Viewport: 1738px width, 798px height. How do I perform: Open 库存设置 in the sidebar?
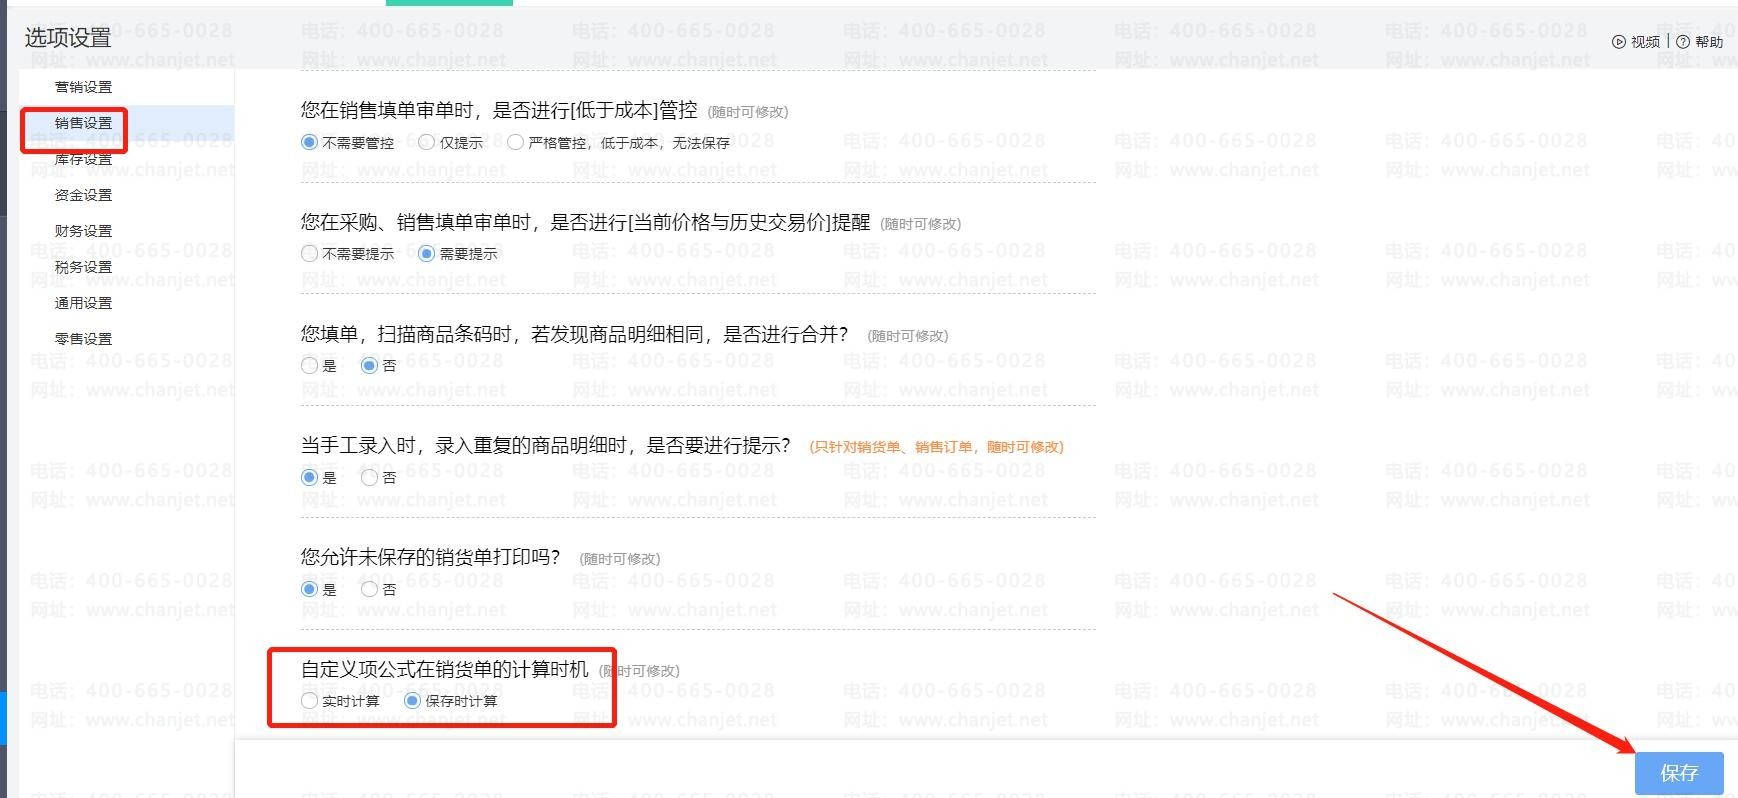tap(83, 159)
